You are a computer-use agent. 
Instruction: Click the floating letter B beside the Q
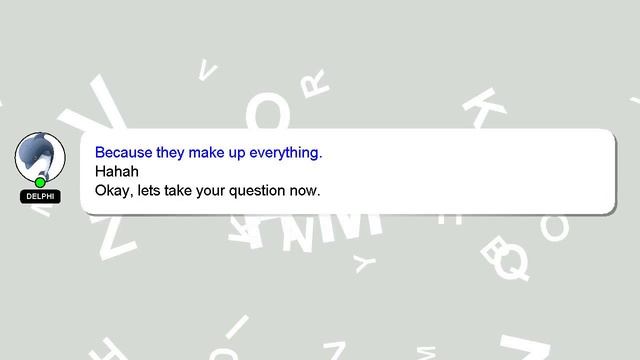tap(495, 248)
